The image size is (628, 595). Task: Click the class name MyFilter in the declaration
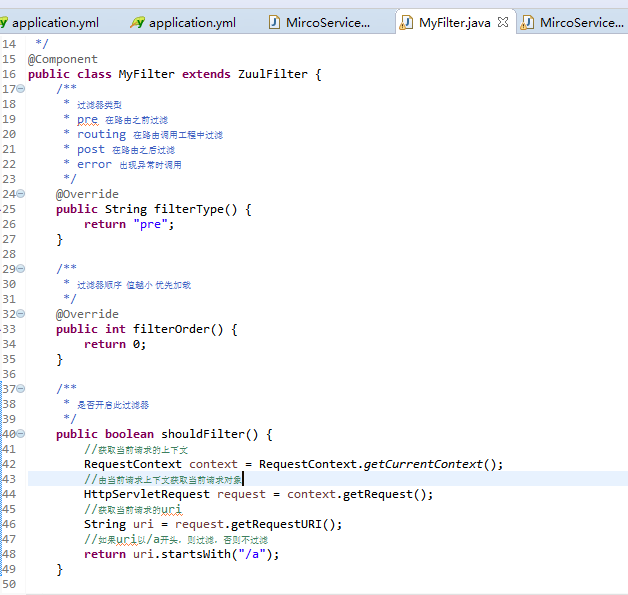point(147,74)
